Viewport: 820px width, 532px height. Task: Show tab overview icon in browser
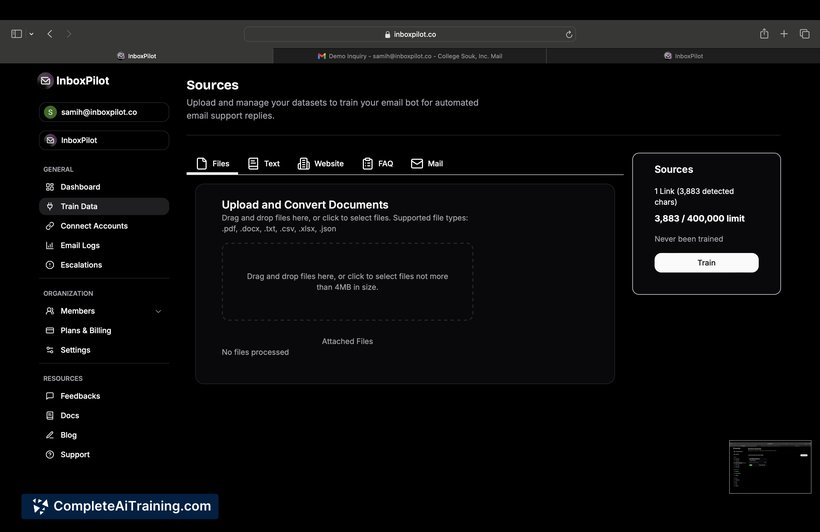click(804, 34)
